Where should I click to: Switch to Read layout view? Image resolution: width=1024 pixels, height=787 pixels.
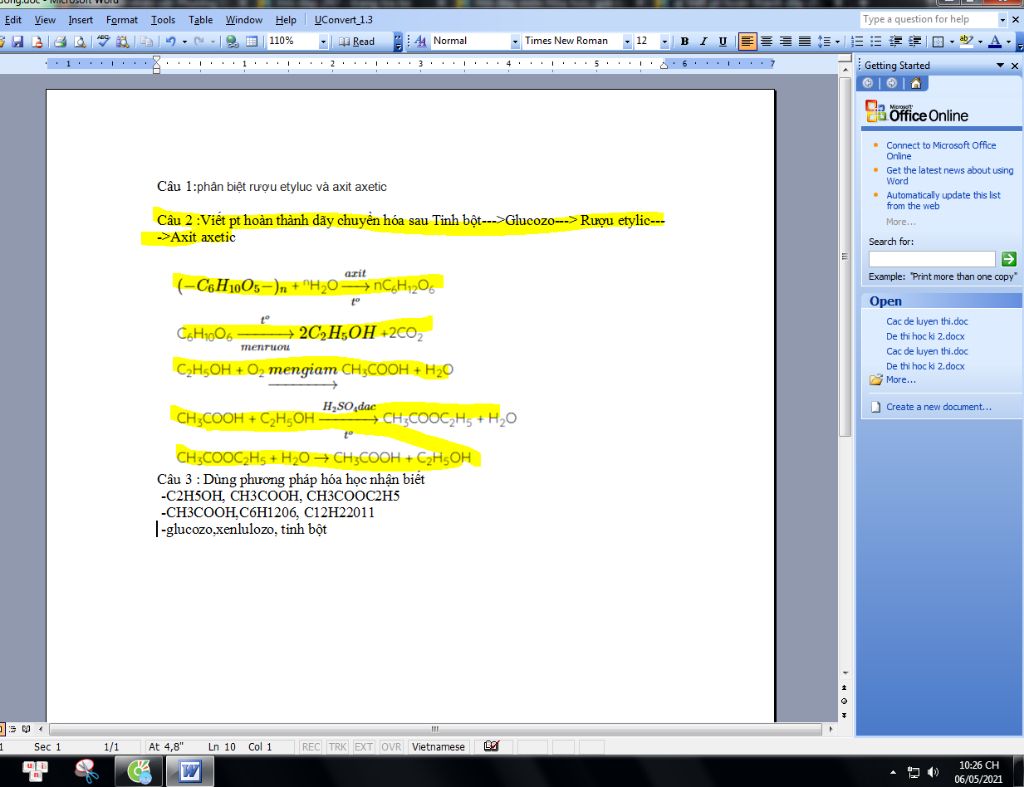pyautogui.click(x=357, y=42)
